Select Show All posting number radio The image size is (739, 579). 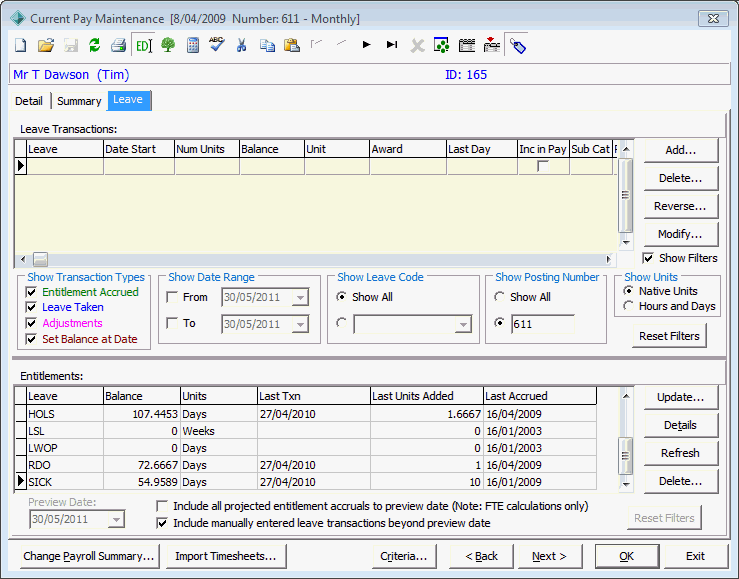tap(499, 297)
